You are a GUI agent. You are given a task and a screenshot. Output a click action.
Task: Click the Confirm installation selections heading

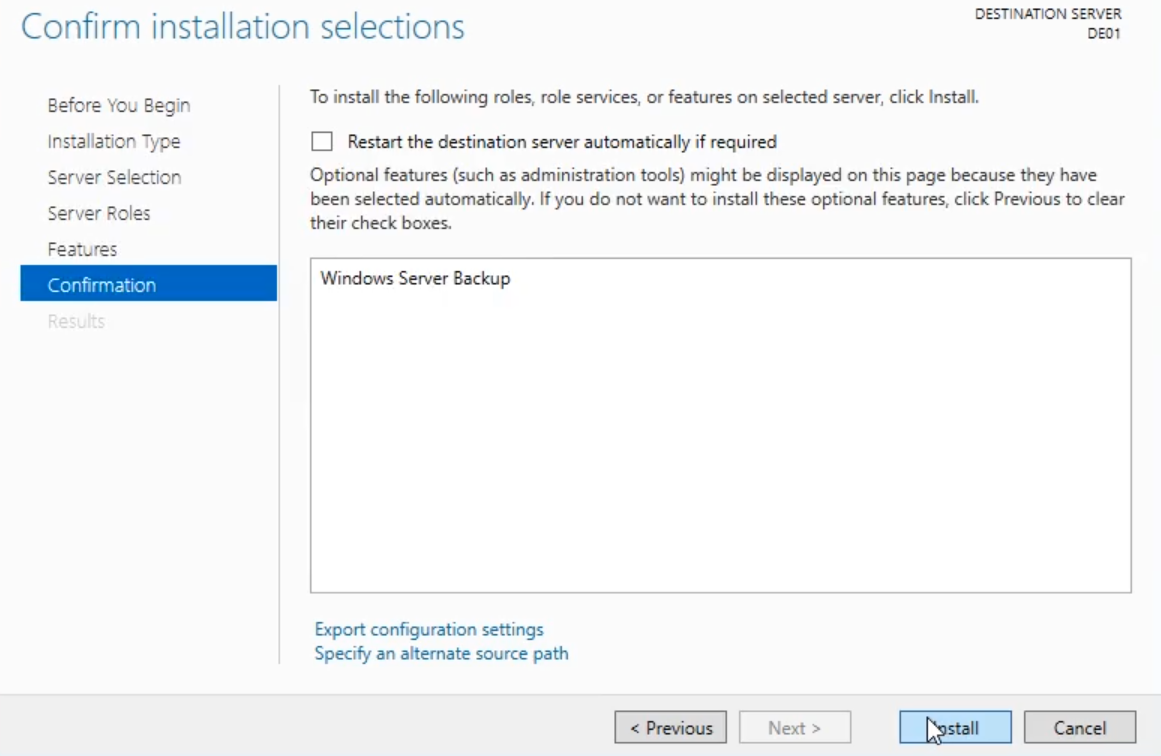(x=243, y=27)
